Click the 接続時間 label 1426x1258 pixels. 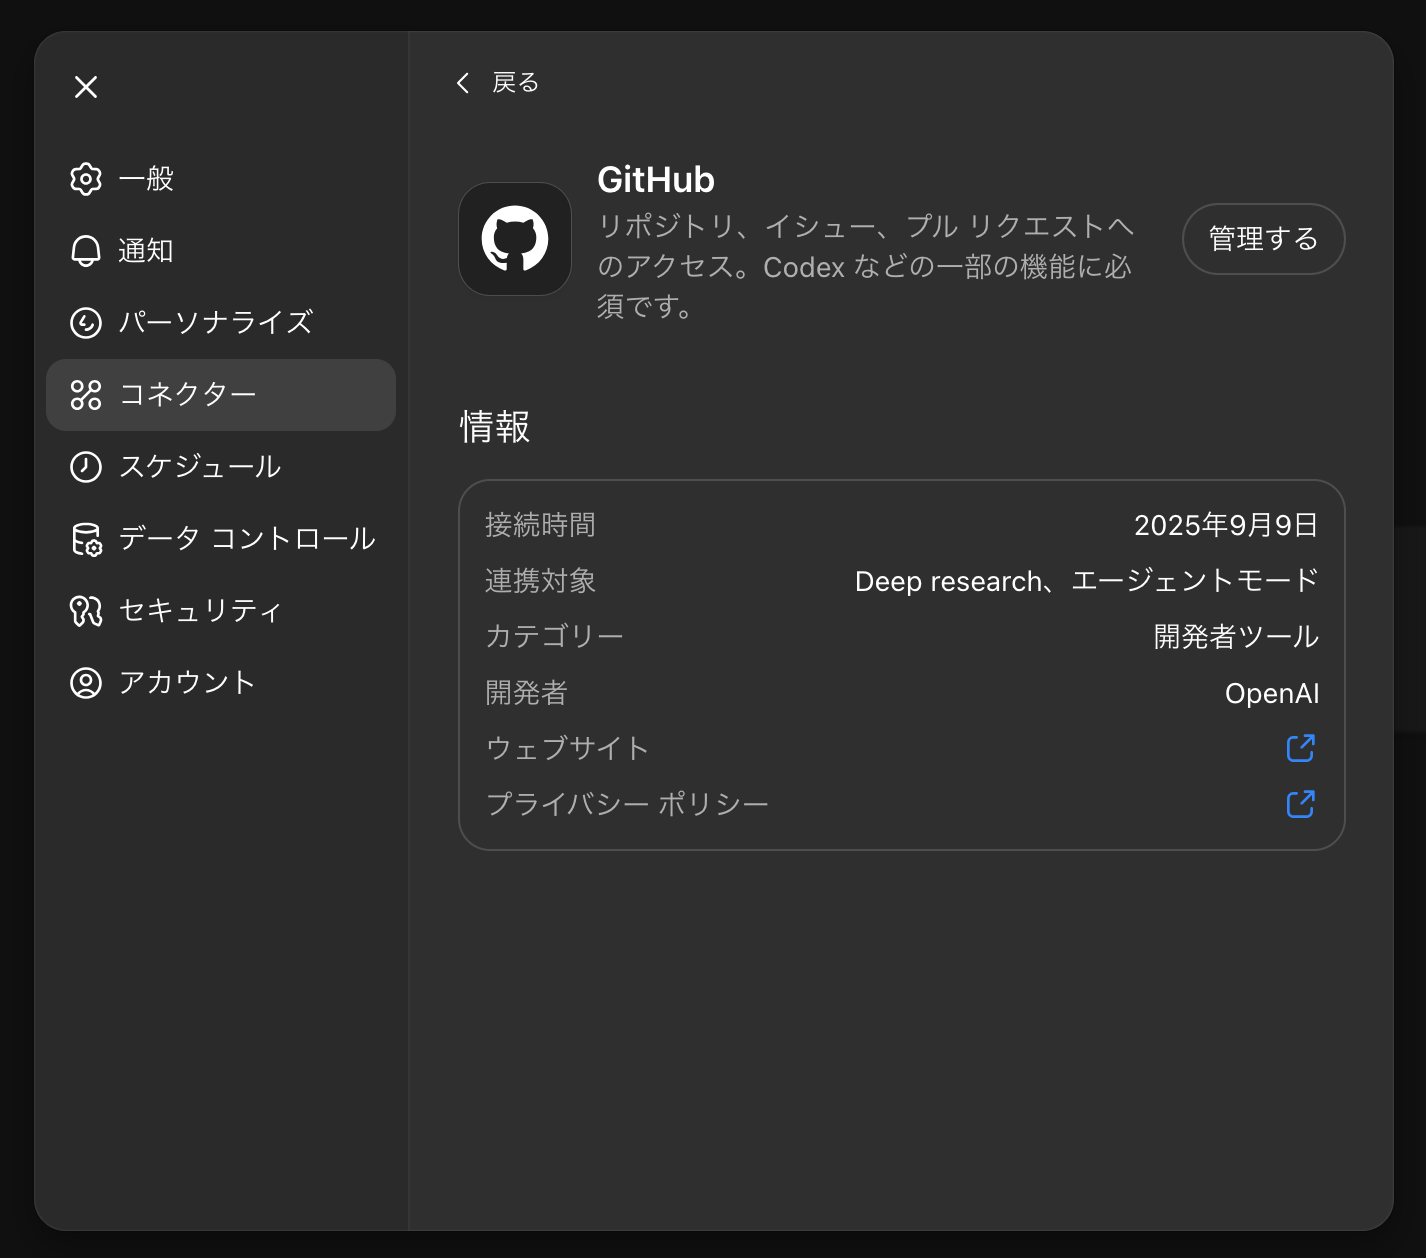coord(540,525)
